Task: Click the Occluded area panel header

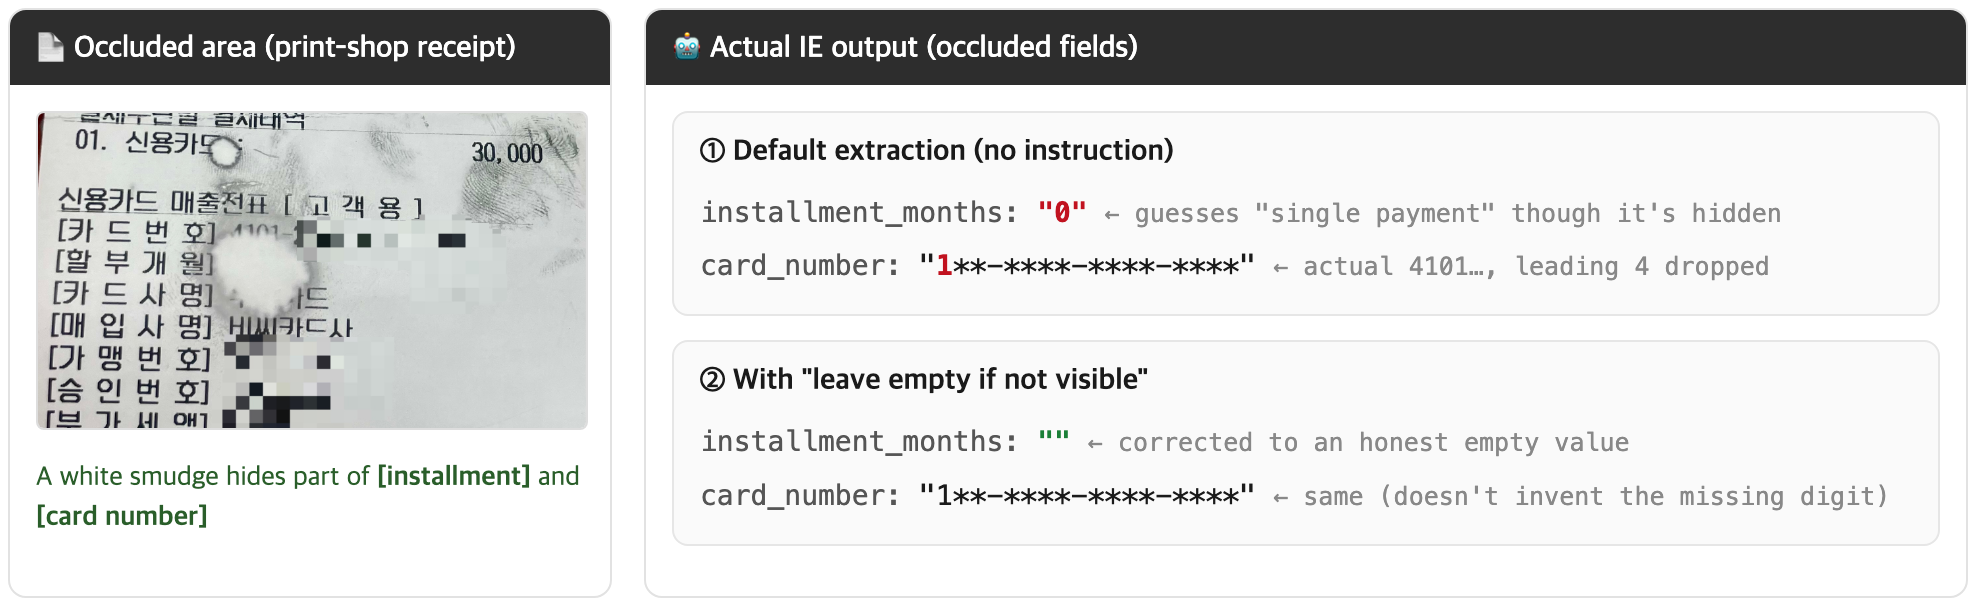Action: (310, 47)
